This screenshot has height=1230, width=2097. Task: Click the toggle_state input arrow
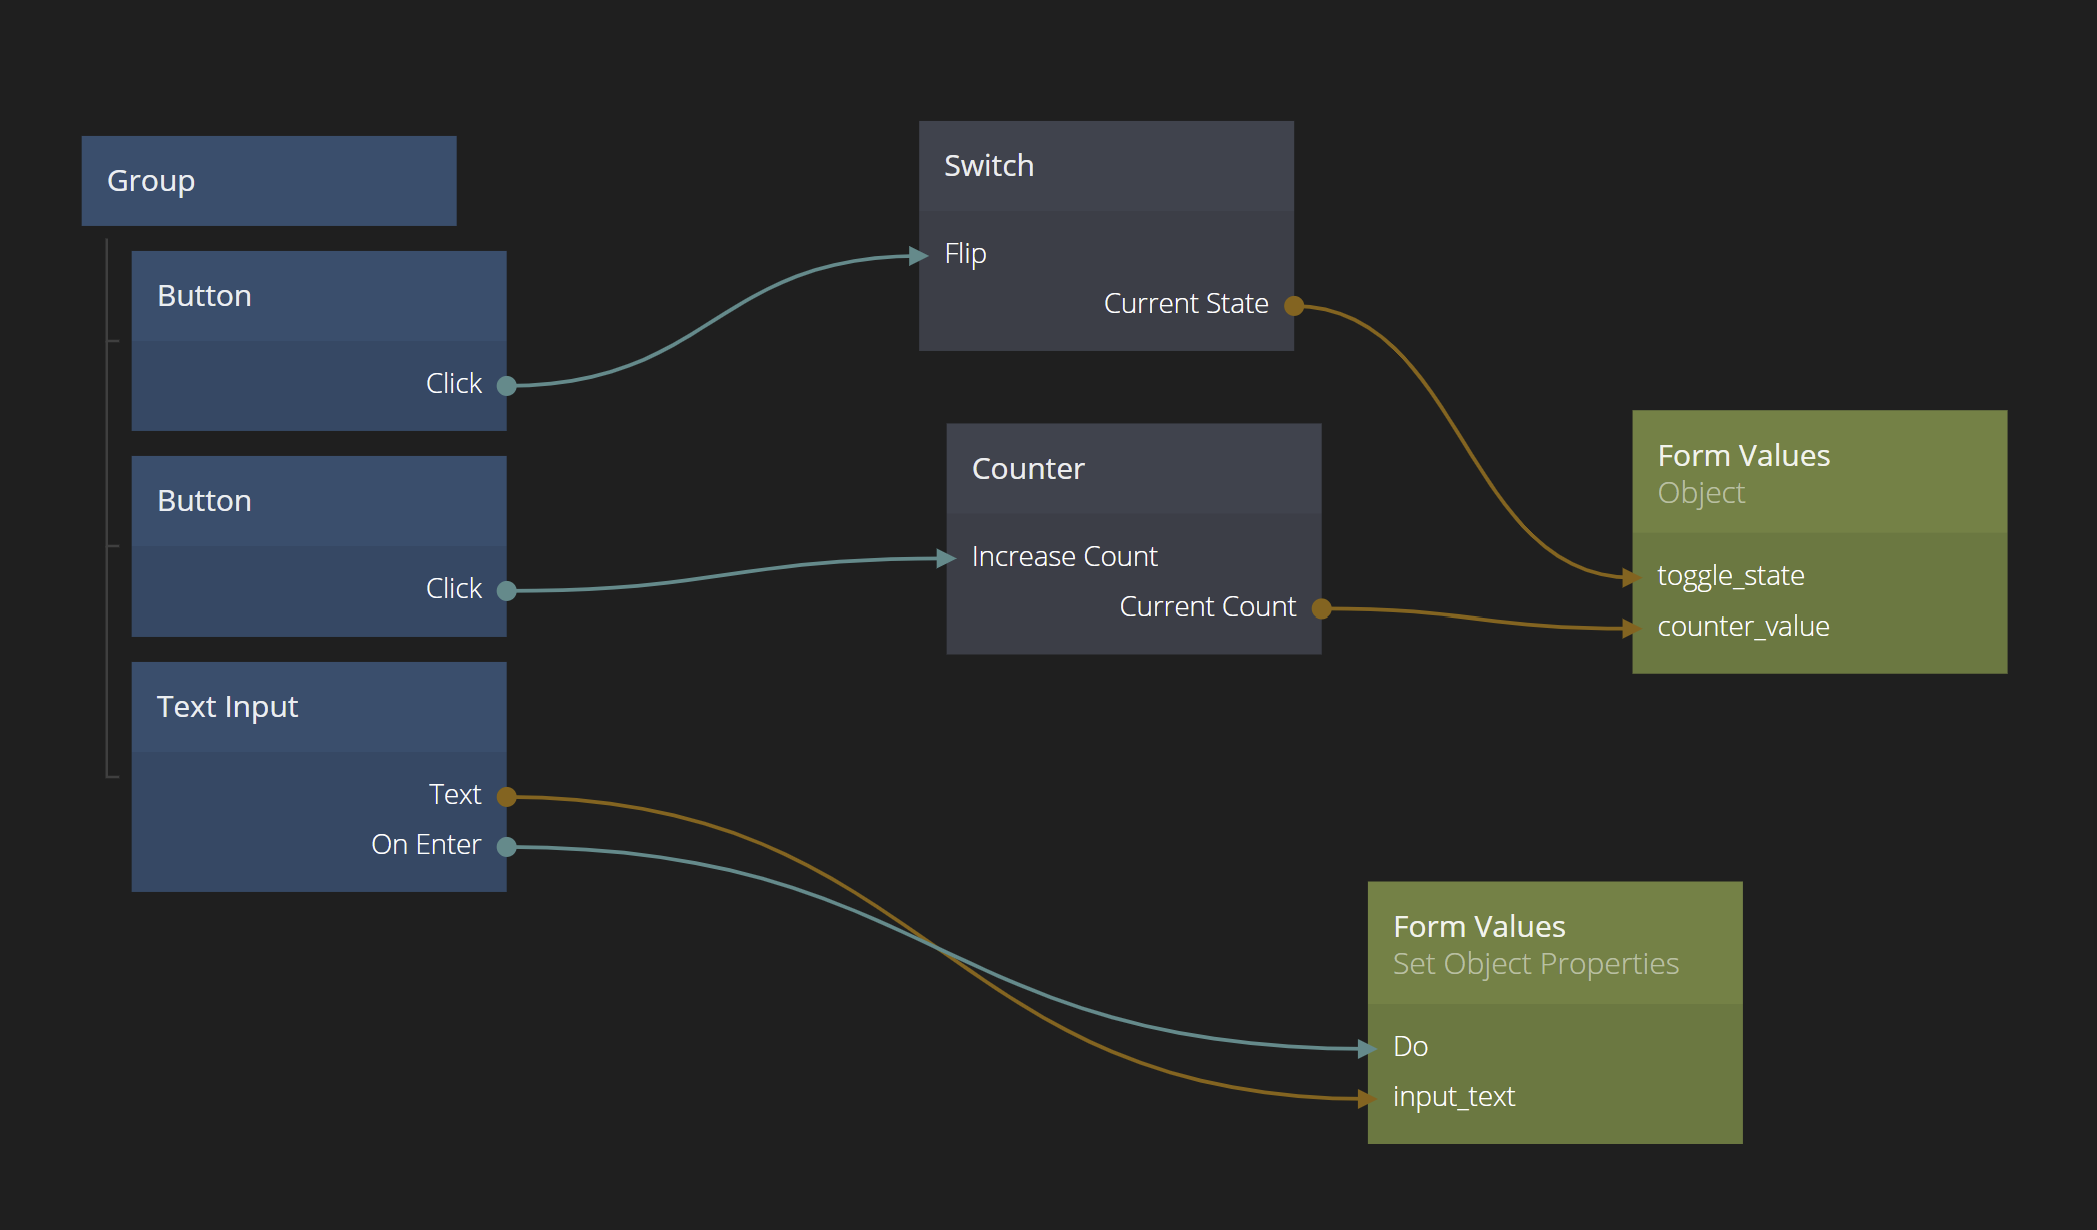point(1631,577)
